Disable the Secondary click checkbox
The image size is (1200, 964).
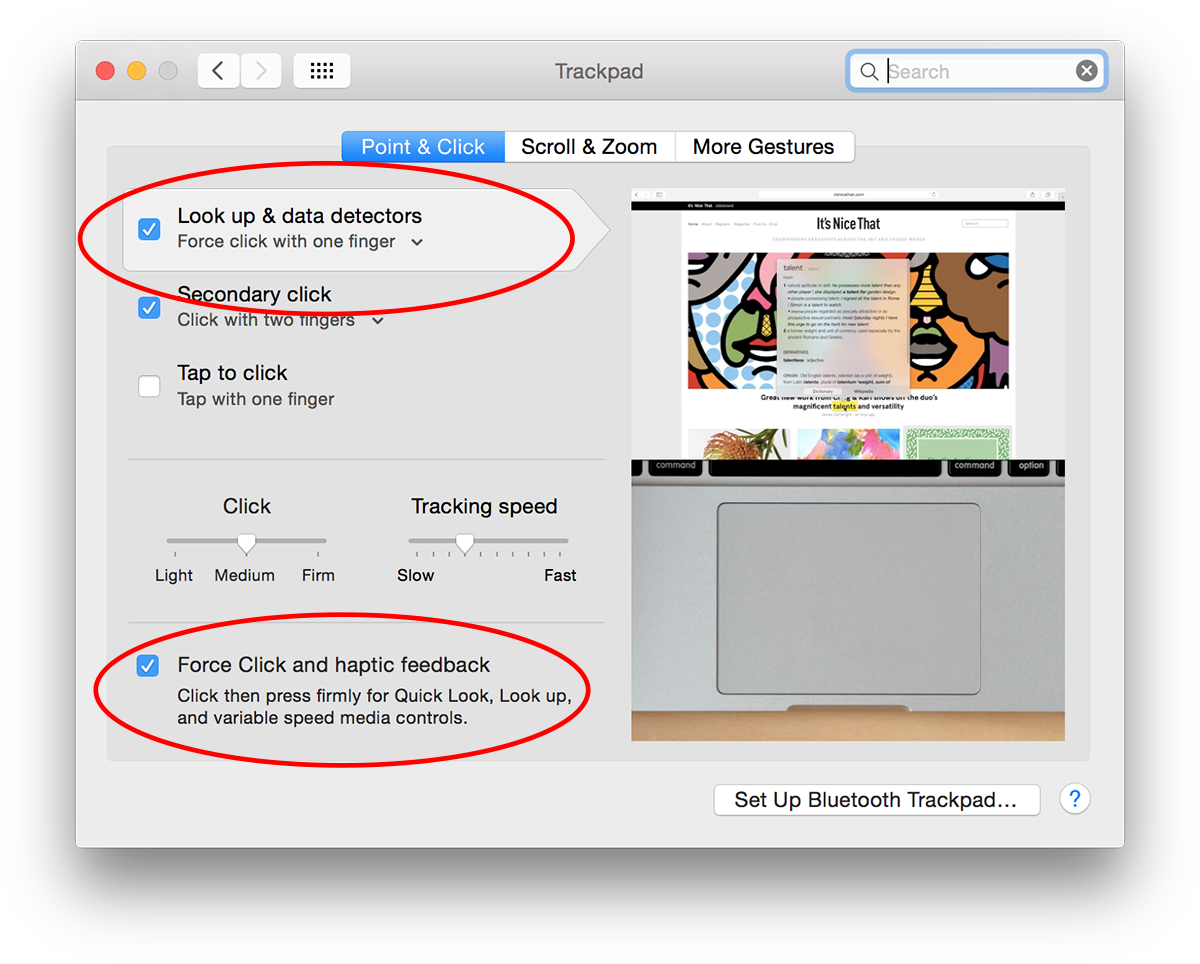149,307
